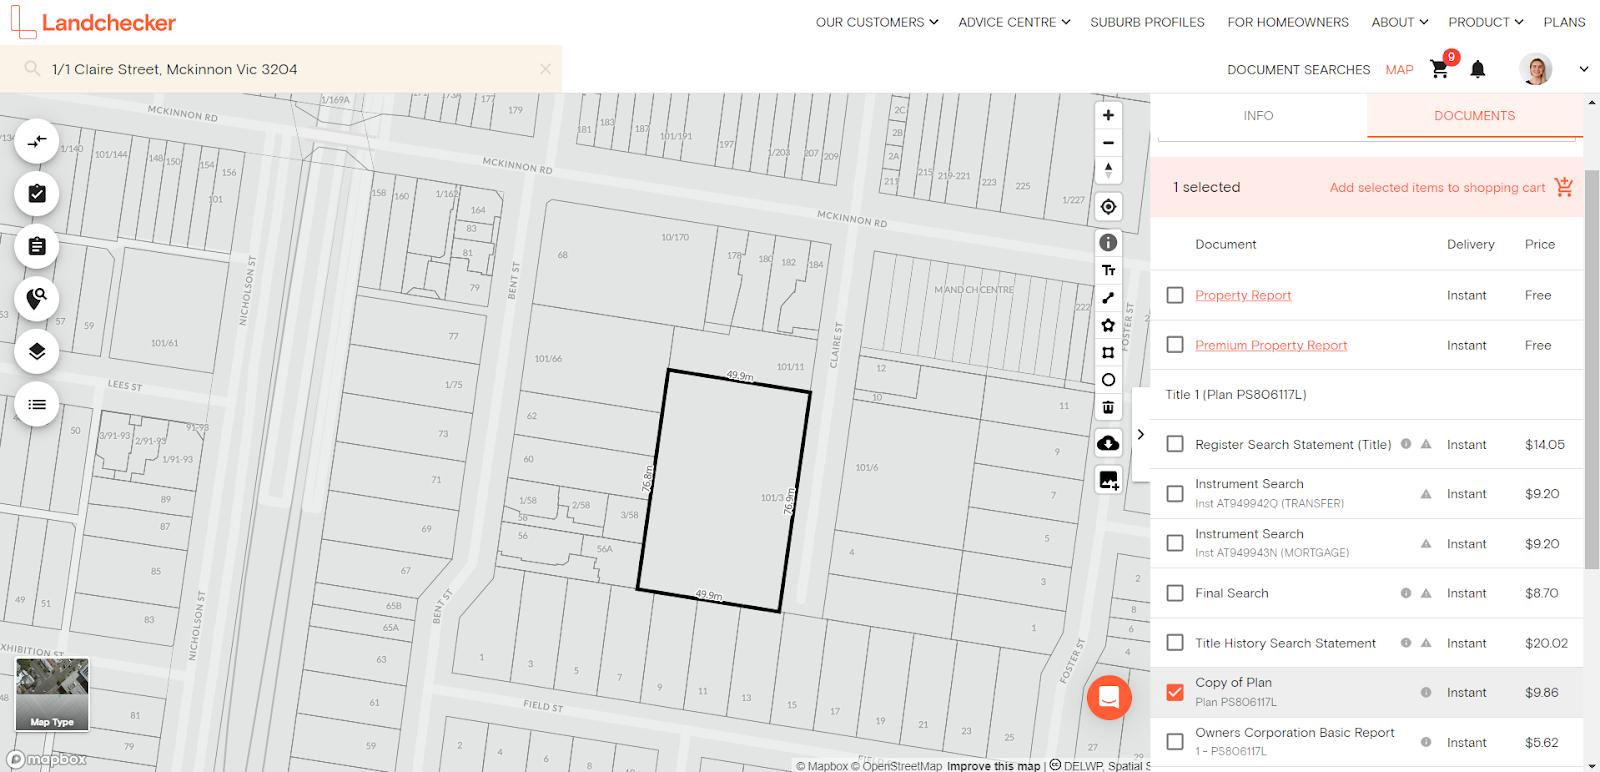This screenshot has width=1600, height=772.
Task: Open the report clipboard sidebar button
Action: pyautogui.click(x=37, y=246)
